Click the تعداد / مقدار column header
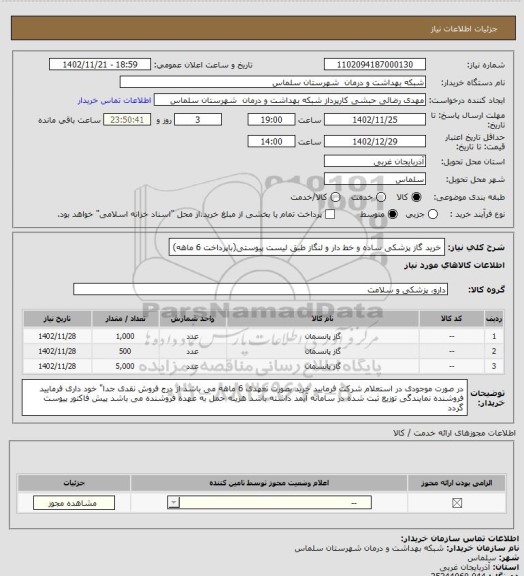Image resolution: width=524 pixels, height=576 pixels. 125,318
